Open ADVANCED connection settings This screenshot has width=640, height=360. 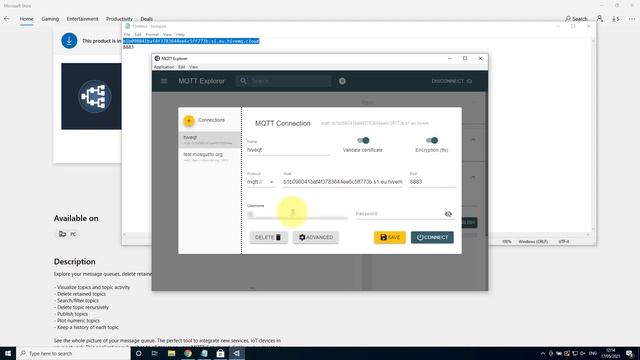tap(316, 238)
